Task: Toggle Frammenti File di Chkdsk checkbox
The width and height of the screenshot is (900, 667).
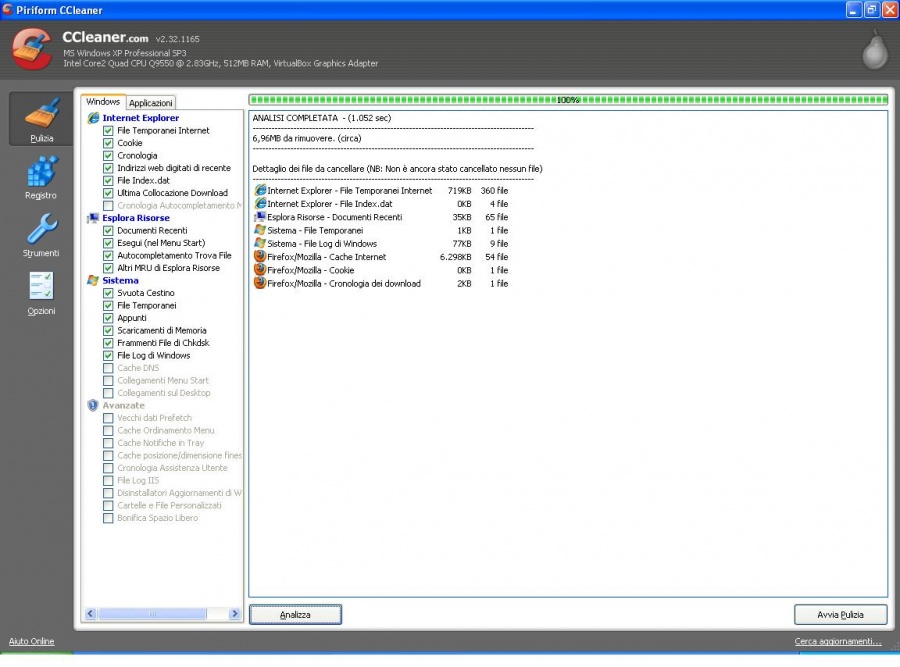Action: point(108,343)
